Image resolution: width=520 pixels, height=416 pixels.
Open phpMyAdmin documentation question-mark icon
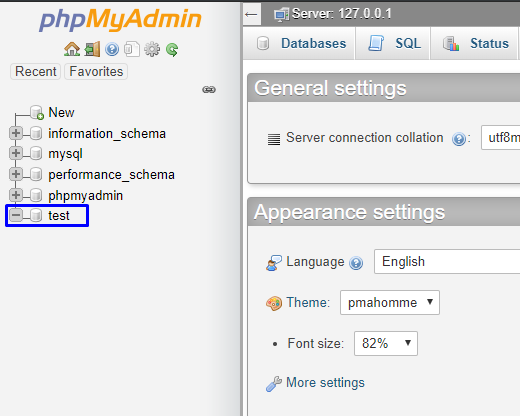click(112, 50)
